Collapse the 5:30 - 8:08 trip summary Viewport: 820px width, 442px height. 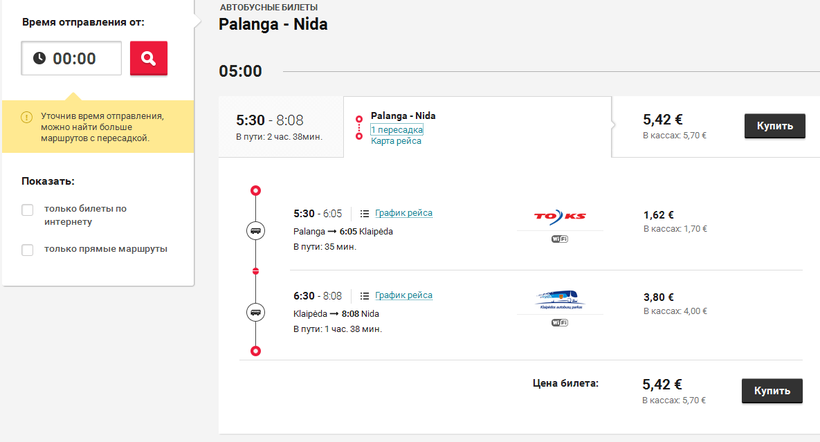(279, 125)
